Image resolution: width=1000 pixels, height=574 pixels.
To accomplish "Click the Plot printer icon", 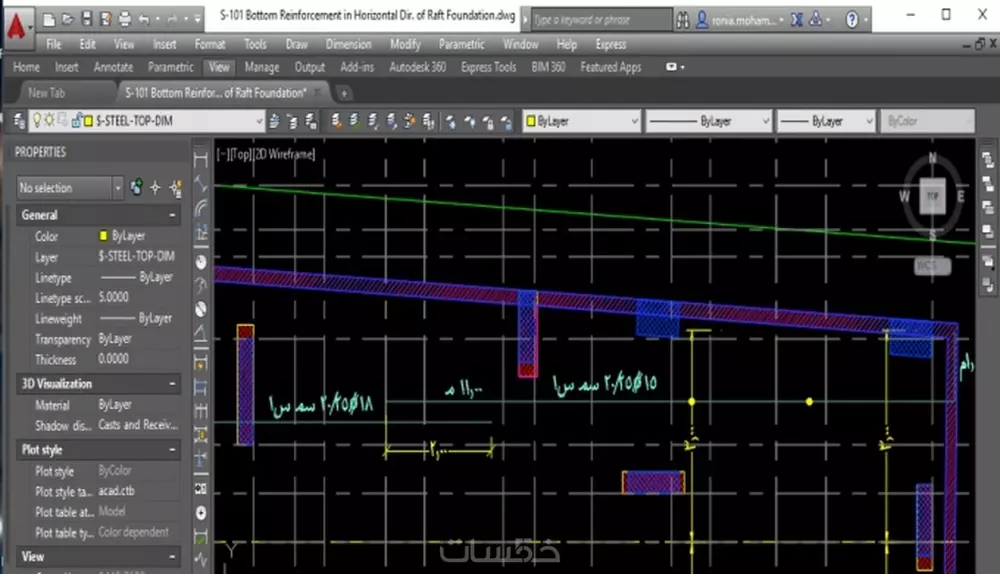I will click(x=124, y=19).
